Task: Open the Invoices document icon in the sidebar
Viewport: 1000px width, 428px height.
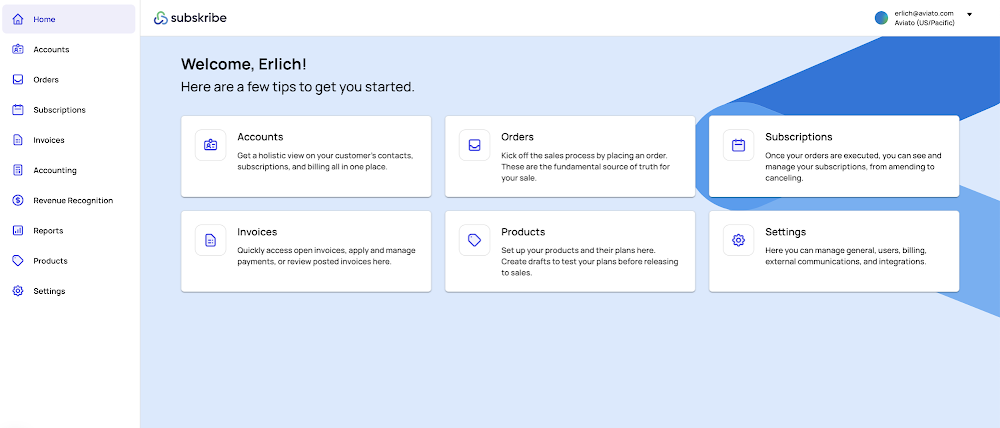Action: pos(18,140)
